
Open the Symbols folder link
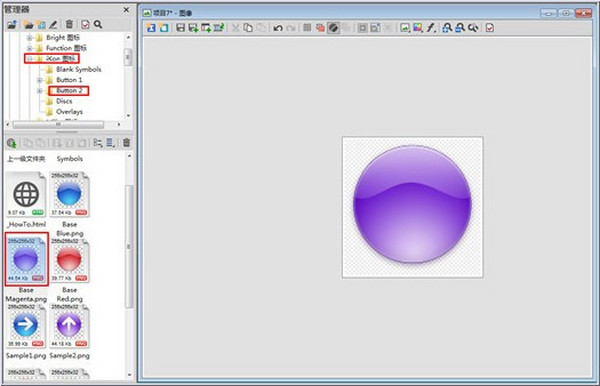(x=70, y=158)
